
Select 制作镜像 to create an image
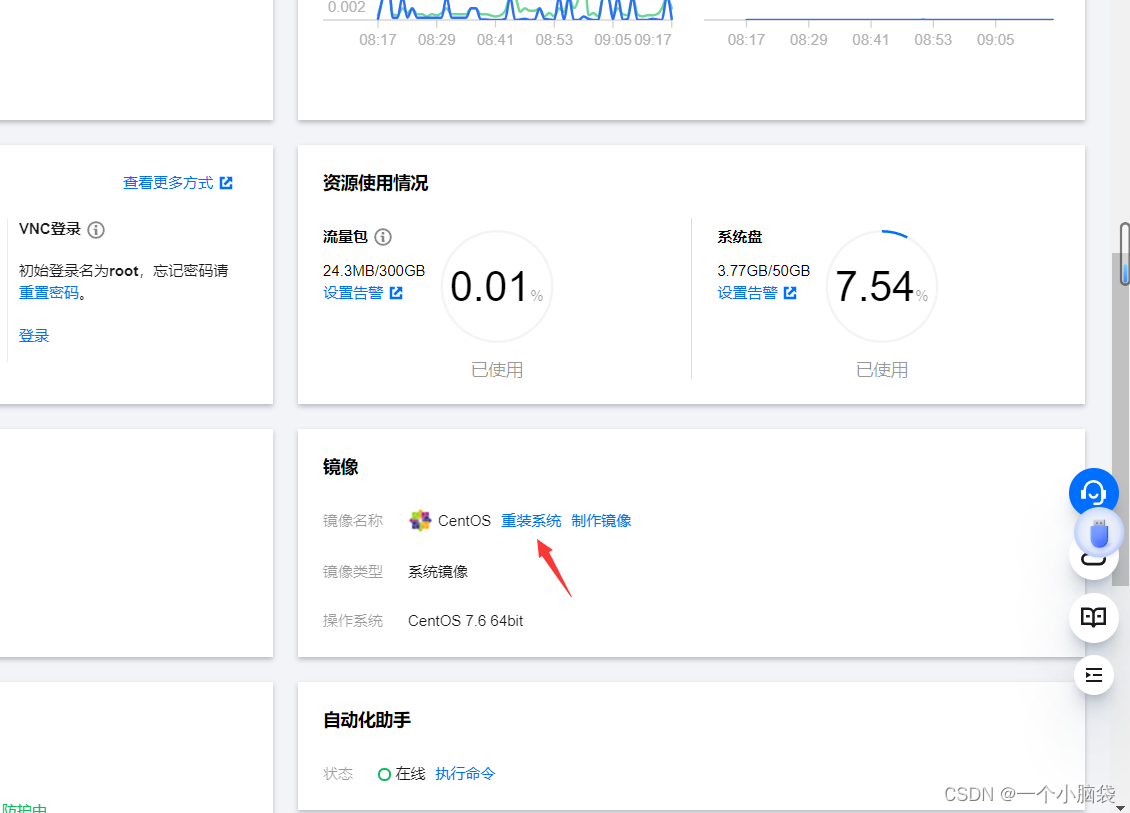pyautogui.click(x=601, y=520)
